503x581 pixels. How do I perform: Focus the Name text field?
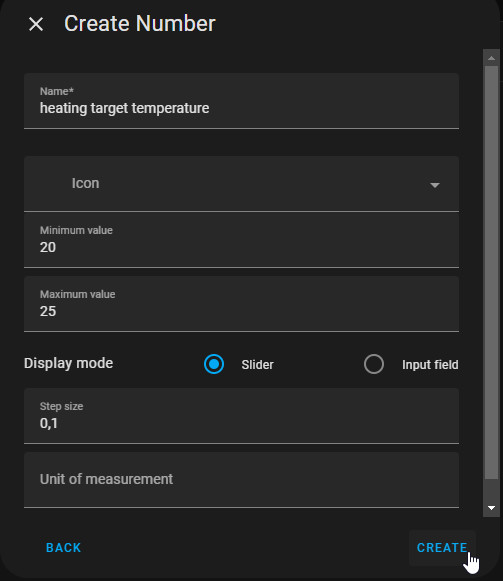tap(241, 101)
